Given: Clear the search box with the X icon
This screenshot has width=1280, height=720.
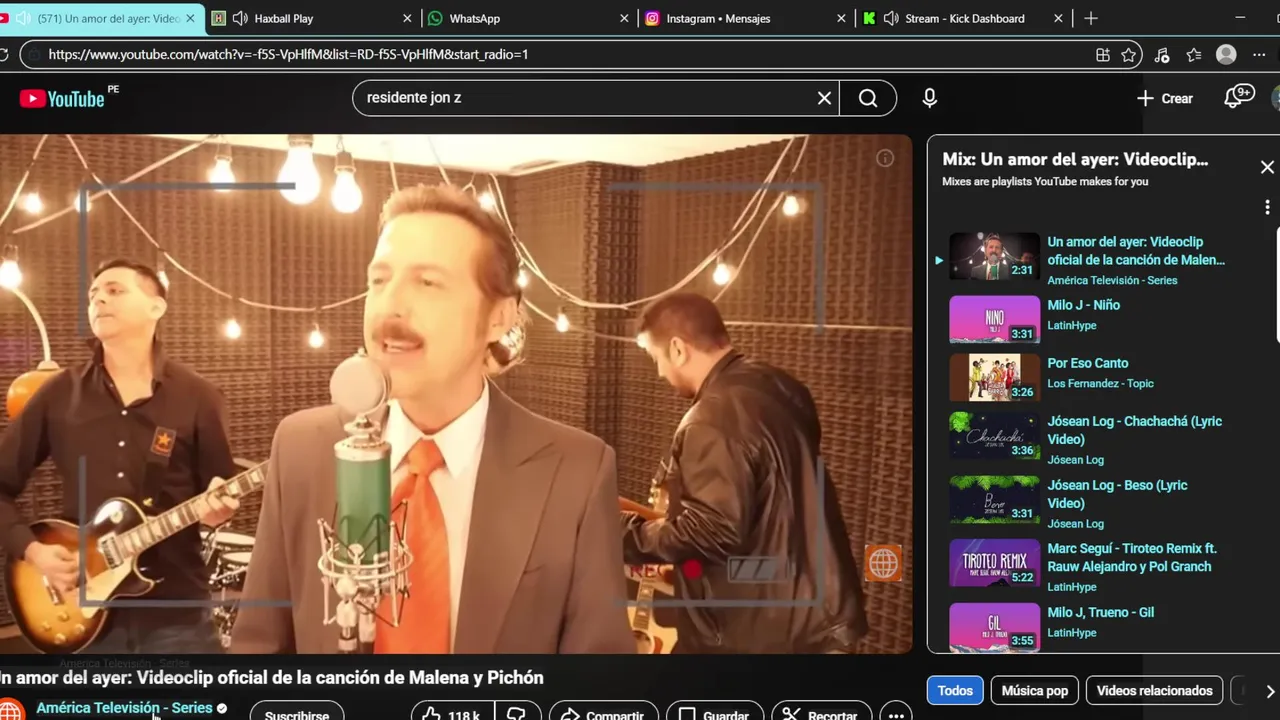Looking at the screenshot, I should (x=824, y=98).
